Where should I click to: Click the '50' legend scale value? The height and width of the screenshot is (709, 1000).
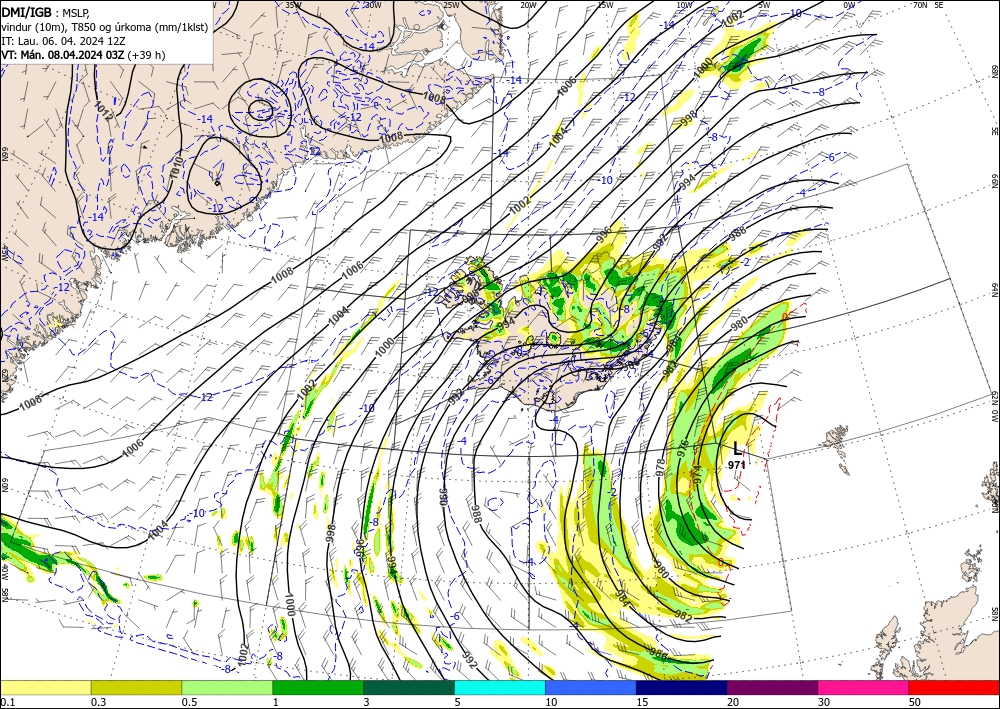[x=915, y=702]
